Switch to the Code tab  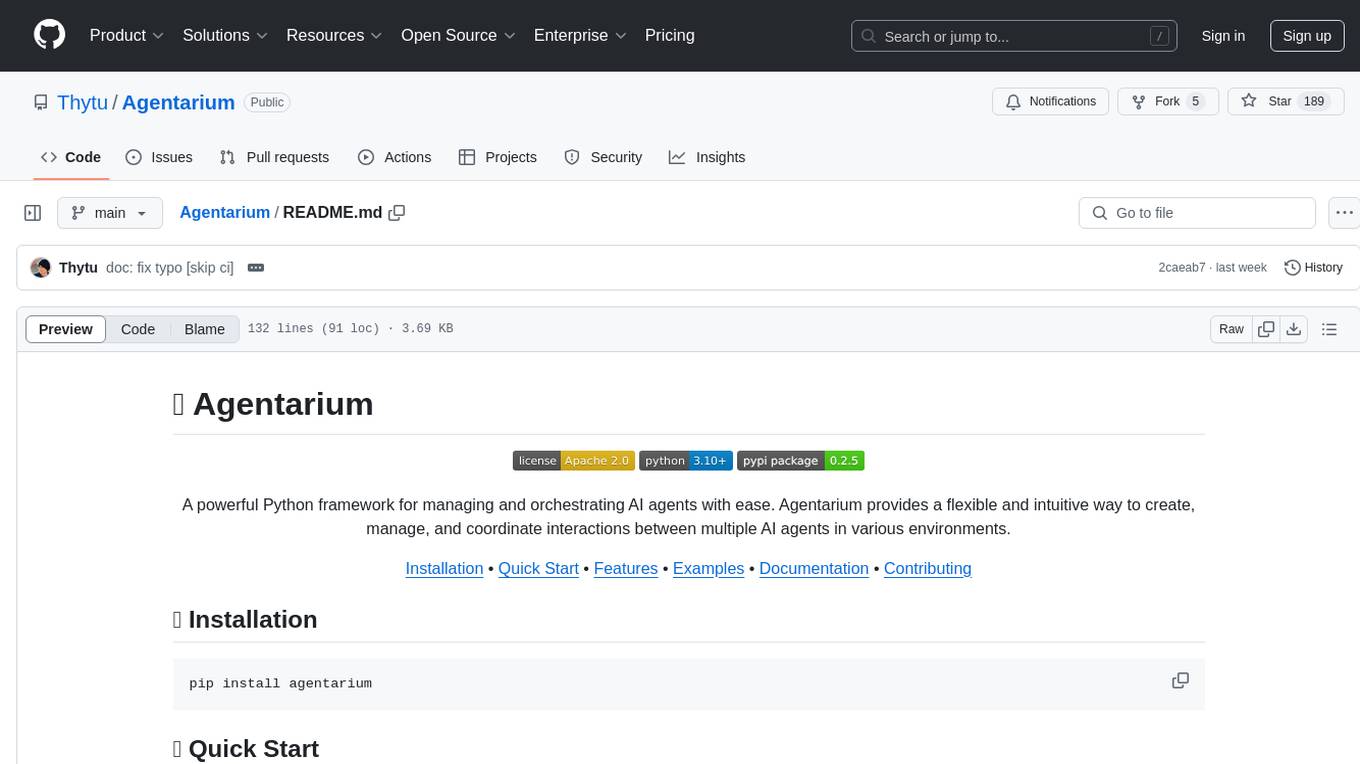tap(71, 157)
